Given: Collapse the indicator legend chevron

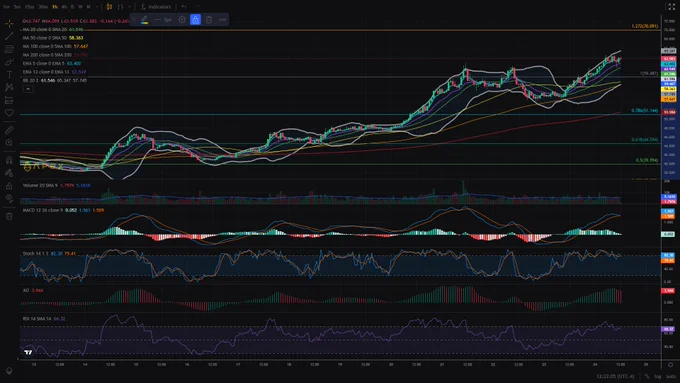Looking at the screenshot, I should click(x=28, y=89).
